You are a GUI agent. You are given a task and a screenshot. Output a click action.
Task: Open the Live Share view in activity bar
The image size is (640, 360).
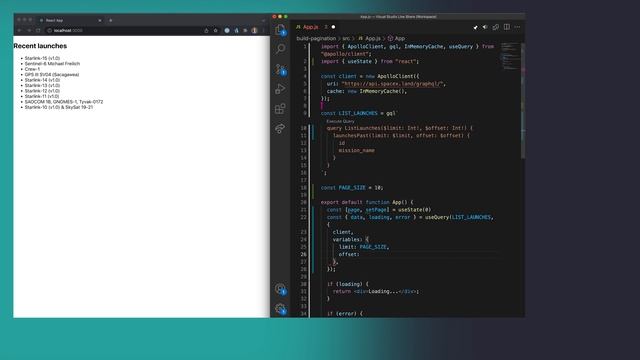pos(280,129)
